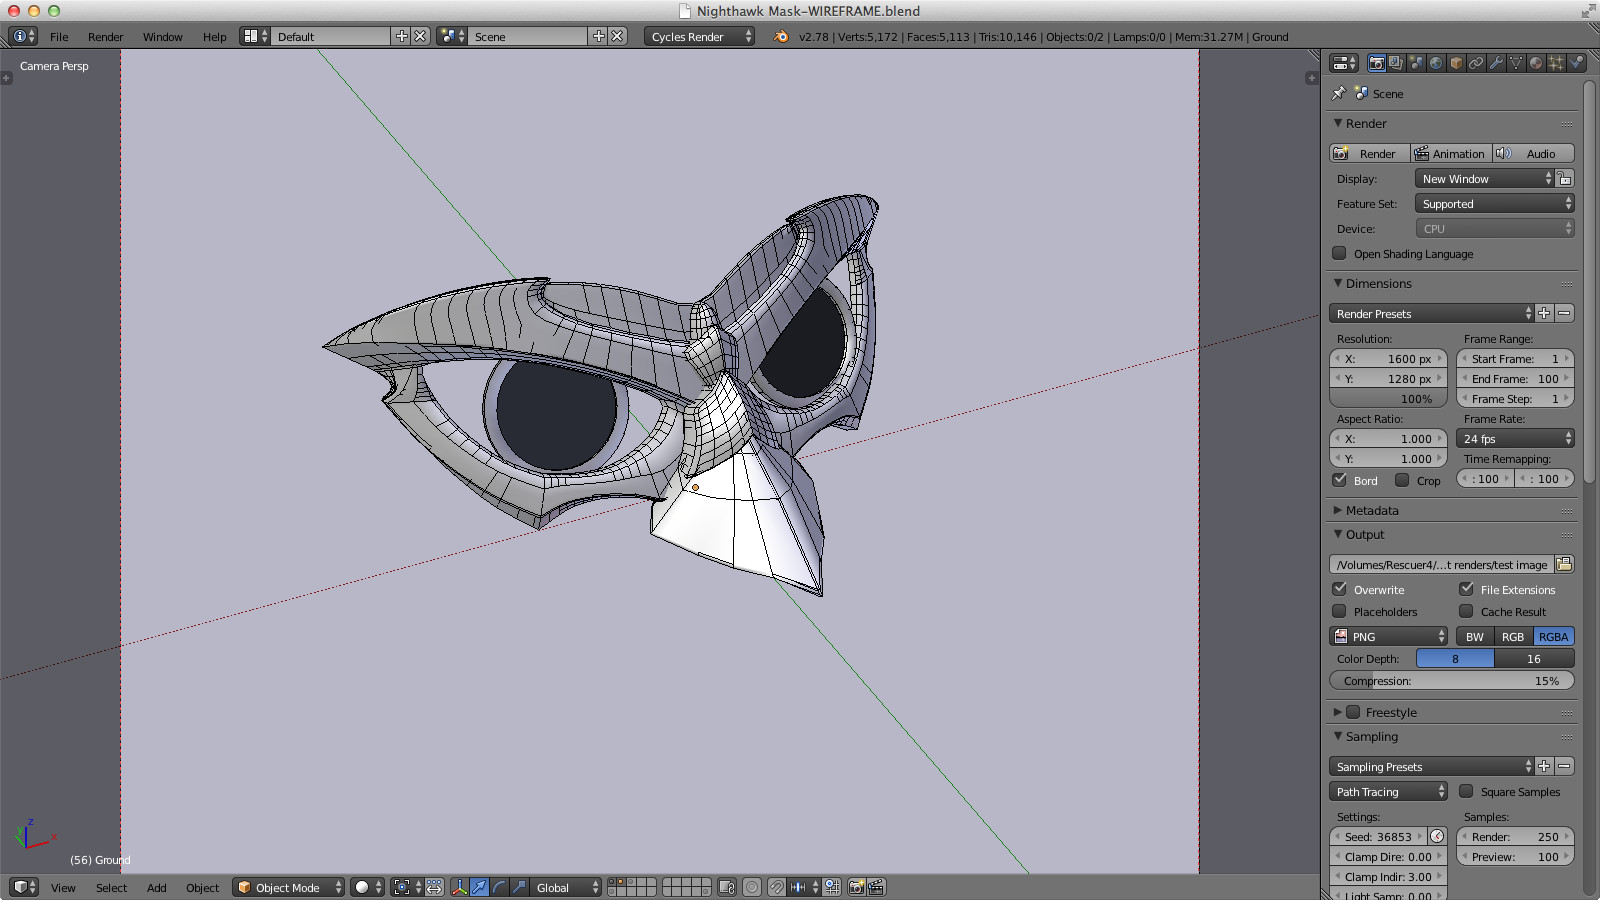This screenshot has height=900, width=1600.
Task: Click the properties editor type selector
Action: tap(1344, 63)
